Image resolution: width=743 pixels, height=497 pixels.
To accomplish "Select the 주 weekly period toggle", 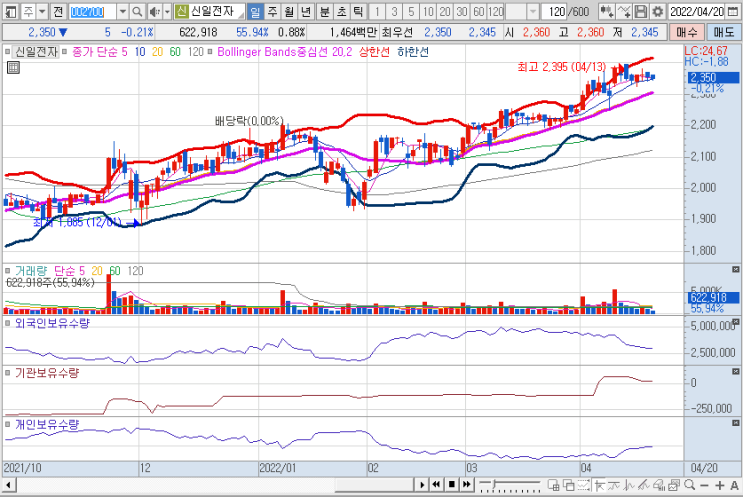I will [272, 11].
